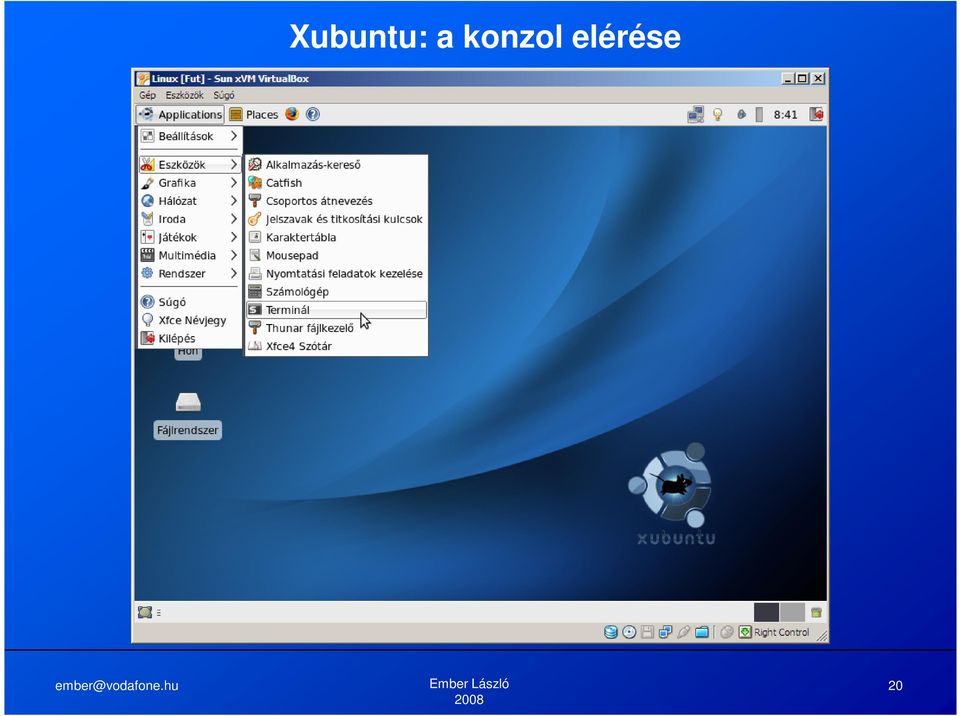Click the Applications panel button
Screen dimensions: 960x716
coord(181,115)
